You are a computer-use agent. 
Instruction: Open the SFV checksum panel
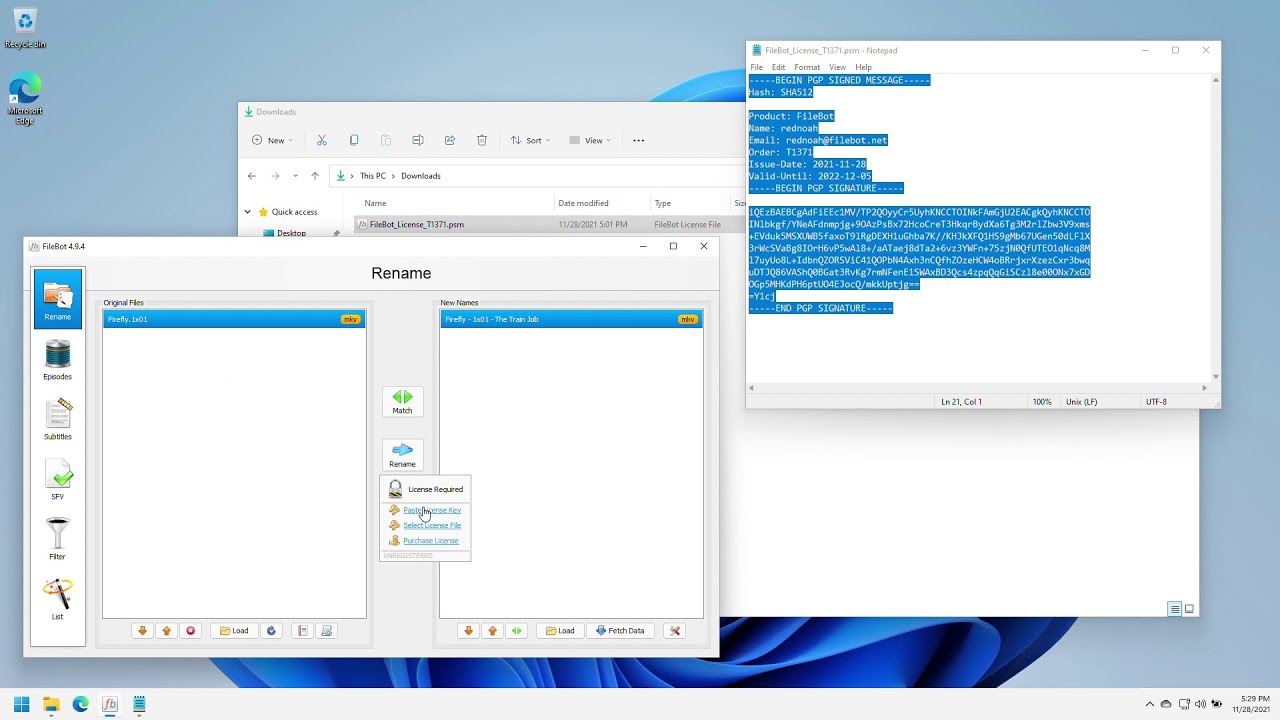pos(57,480)
